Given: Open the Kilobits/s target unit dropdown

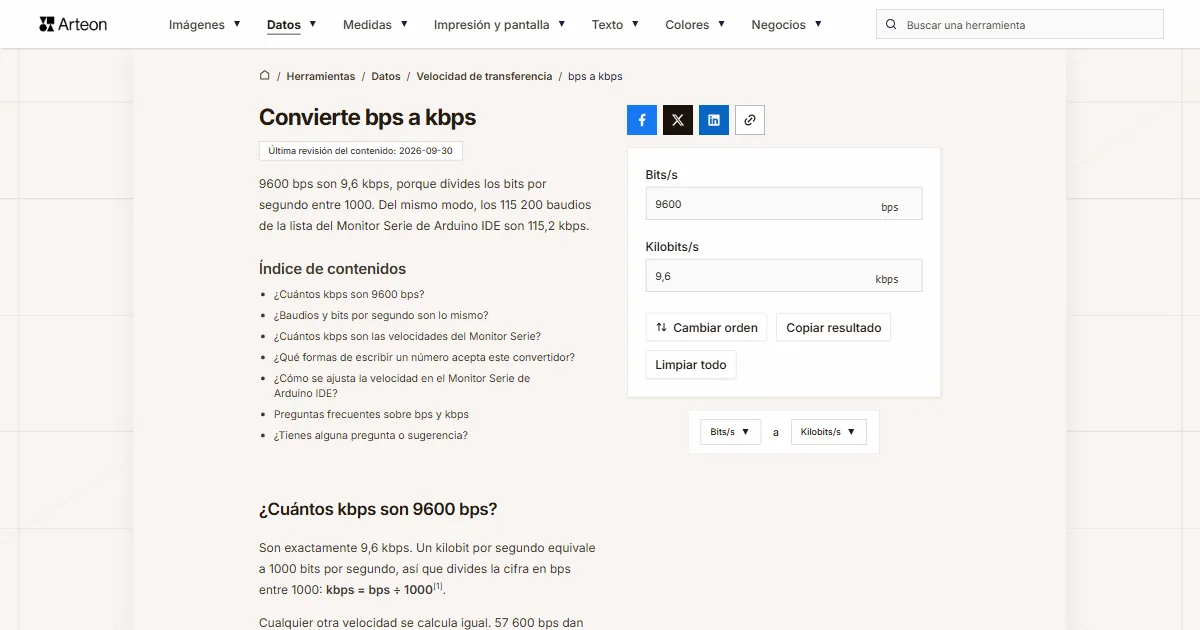Looking at the screenshot, I should click(828, 432).
